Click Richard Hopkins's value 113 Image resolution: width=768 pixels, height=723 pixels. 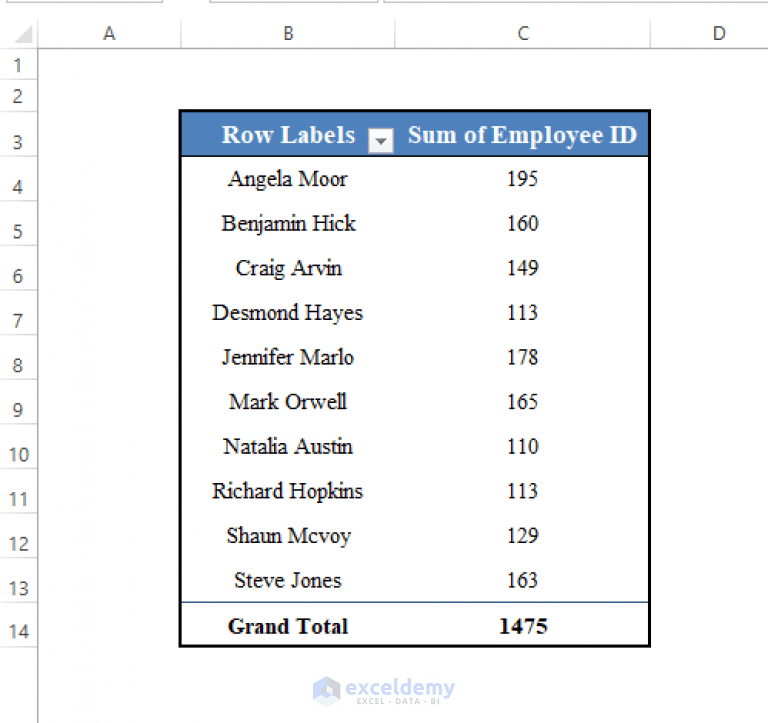522,491
